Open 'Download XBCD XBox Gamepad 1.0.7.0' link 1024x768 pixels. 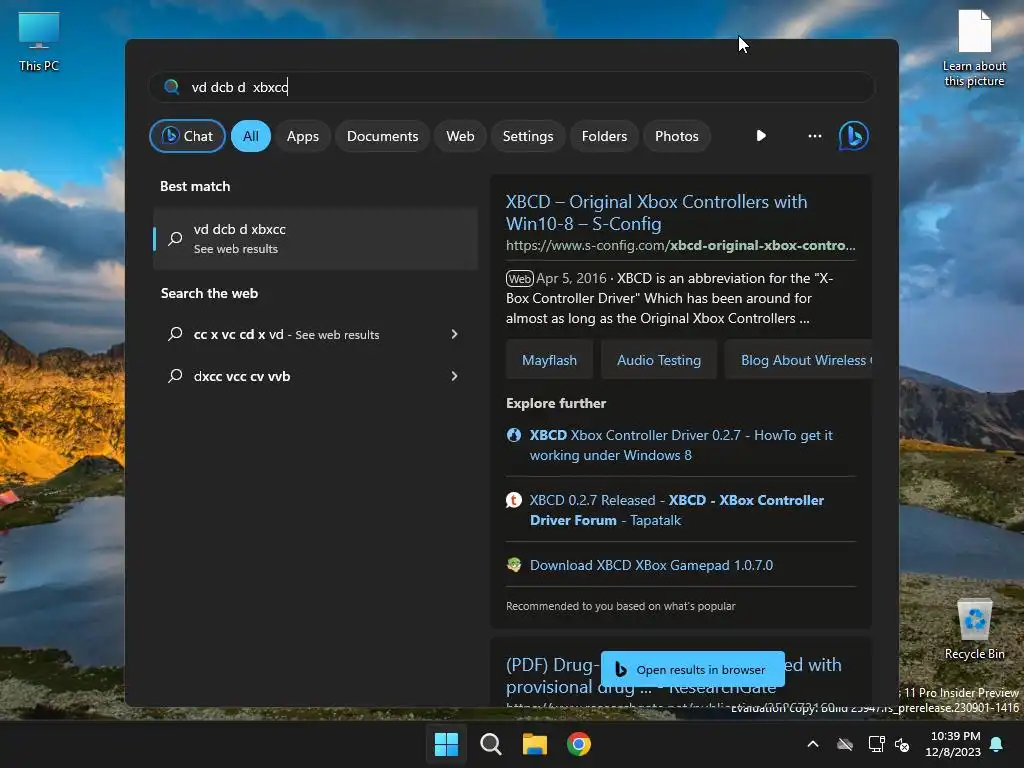(x=651, y=565)
